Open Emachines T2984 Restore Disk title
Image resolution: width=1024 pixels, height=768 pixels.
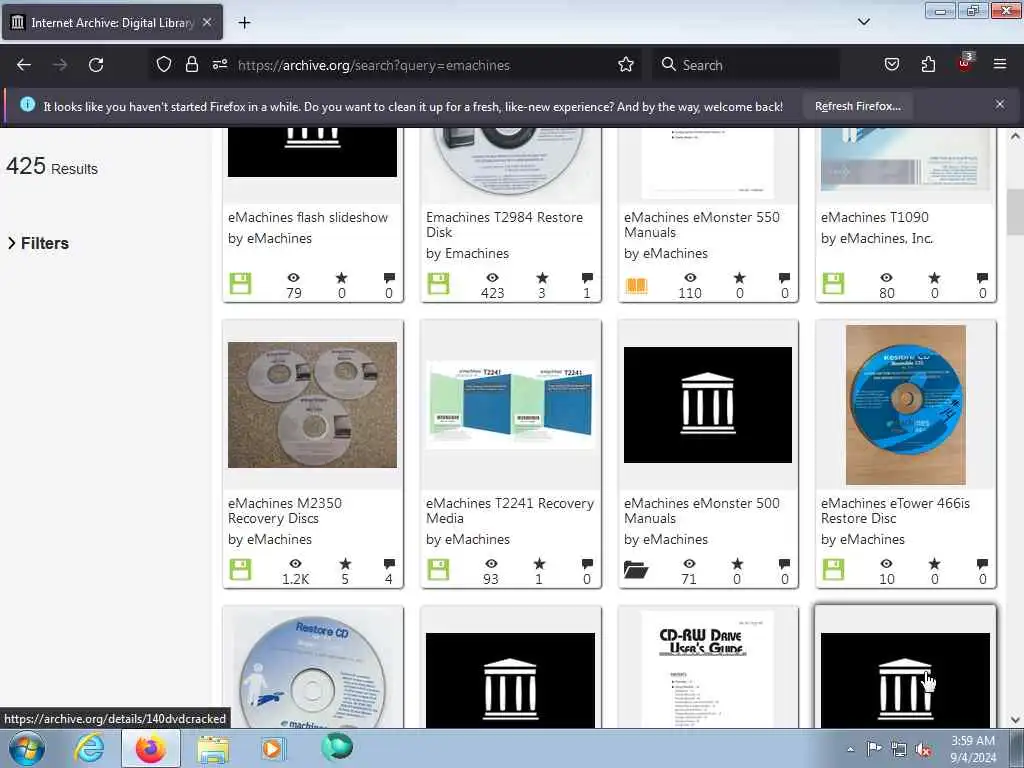point(504,225)
